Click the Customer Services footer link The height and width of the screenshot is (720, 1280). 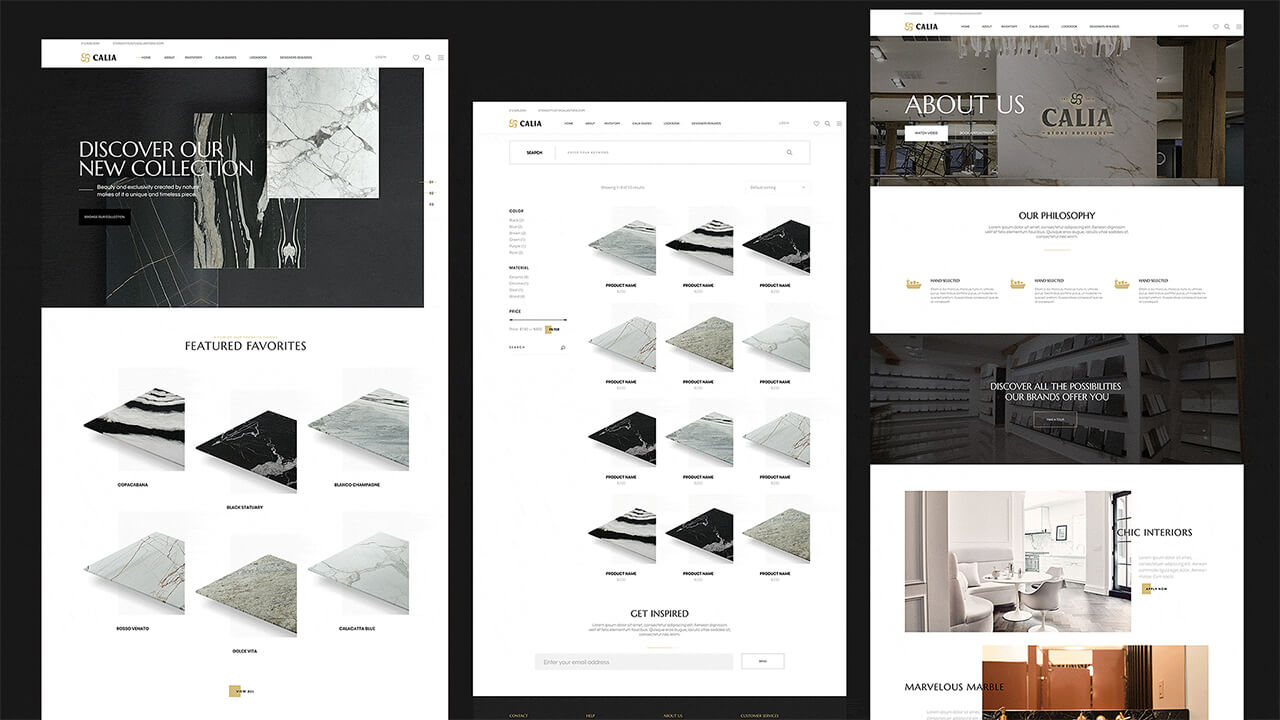[757, 715]
